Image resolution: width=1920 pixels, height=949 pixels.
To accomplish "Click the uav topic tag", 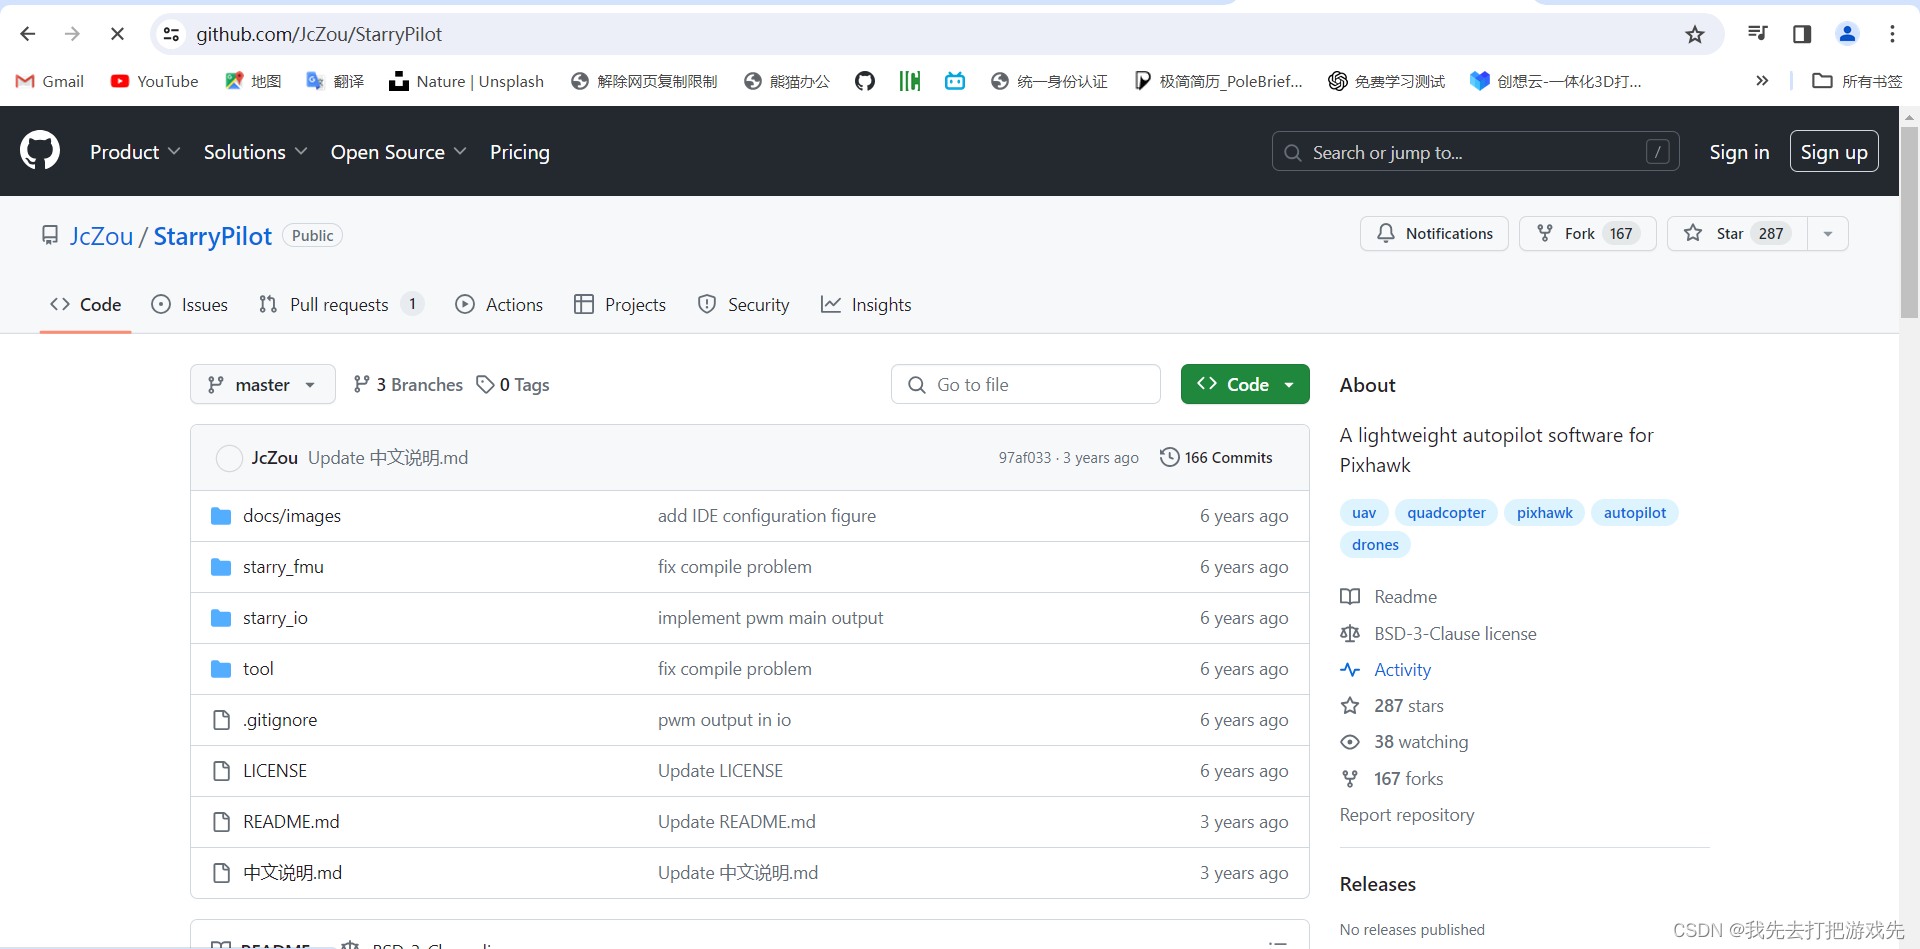I will click(x=1364, y=513).
